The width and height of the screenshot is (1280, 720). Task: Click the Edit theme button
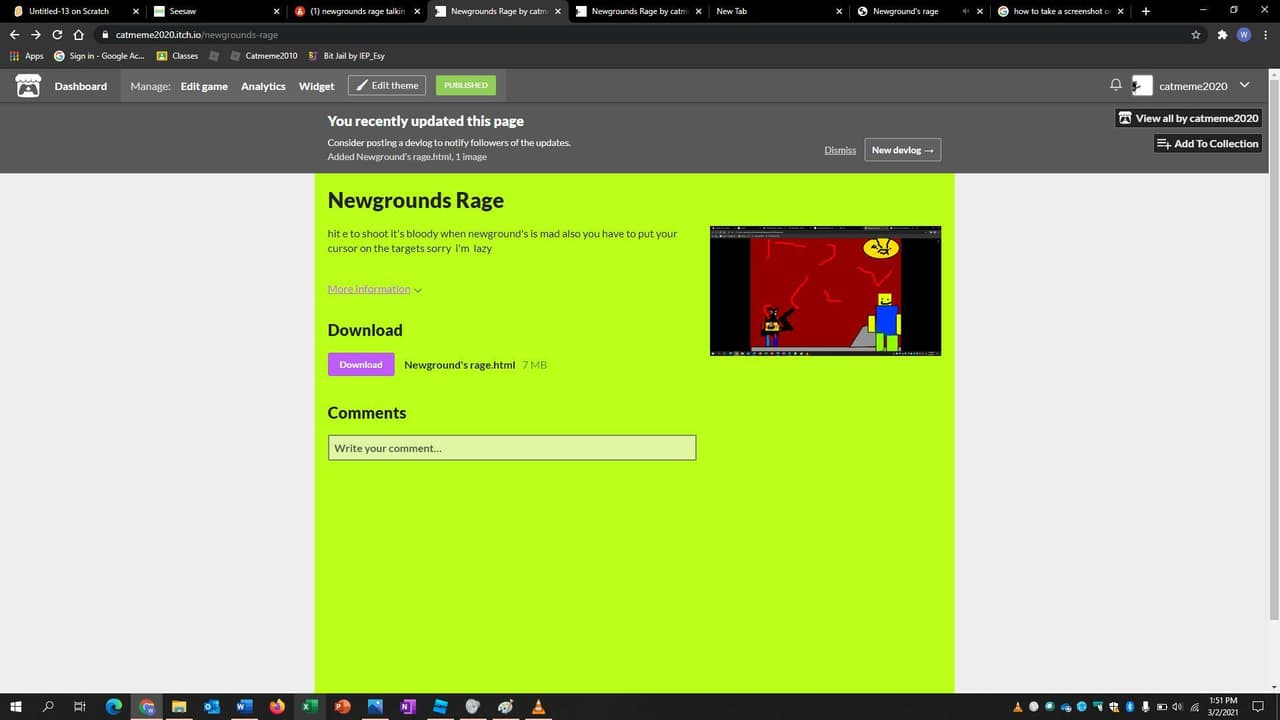387,85
